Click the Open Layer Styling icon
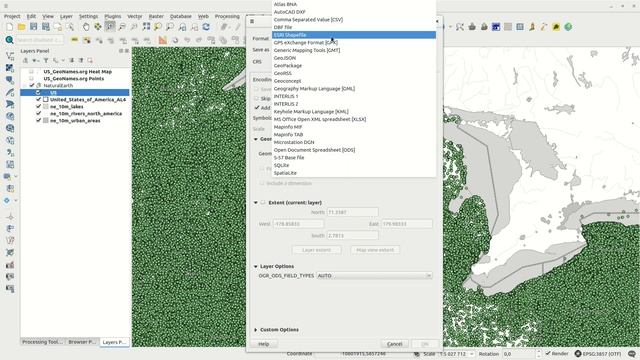This screenshot has width=640, height=360. 25,60
